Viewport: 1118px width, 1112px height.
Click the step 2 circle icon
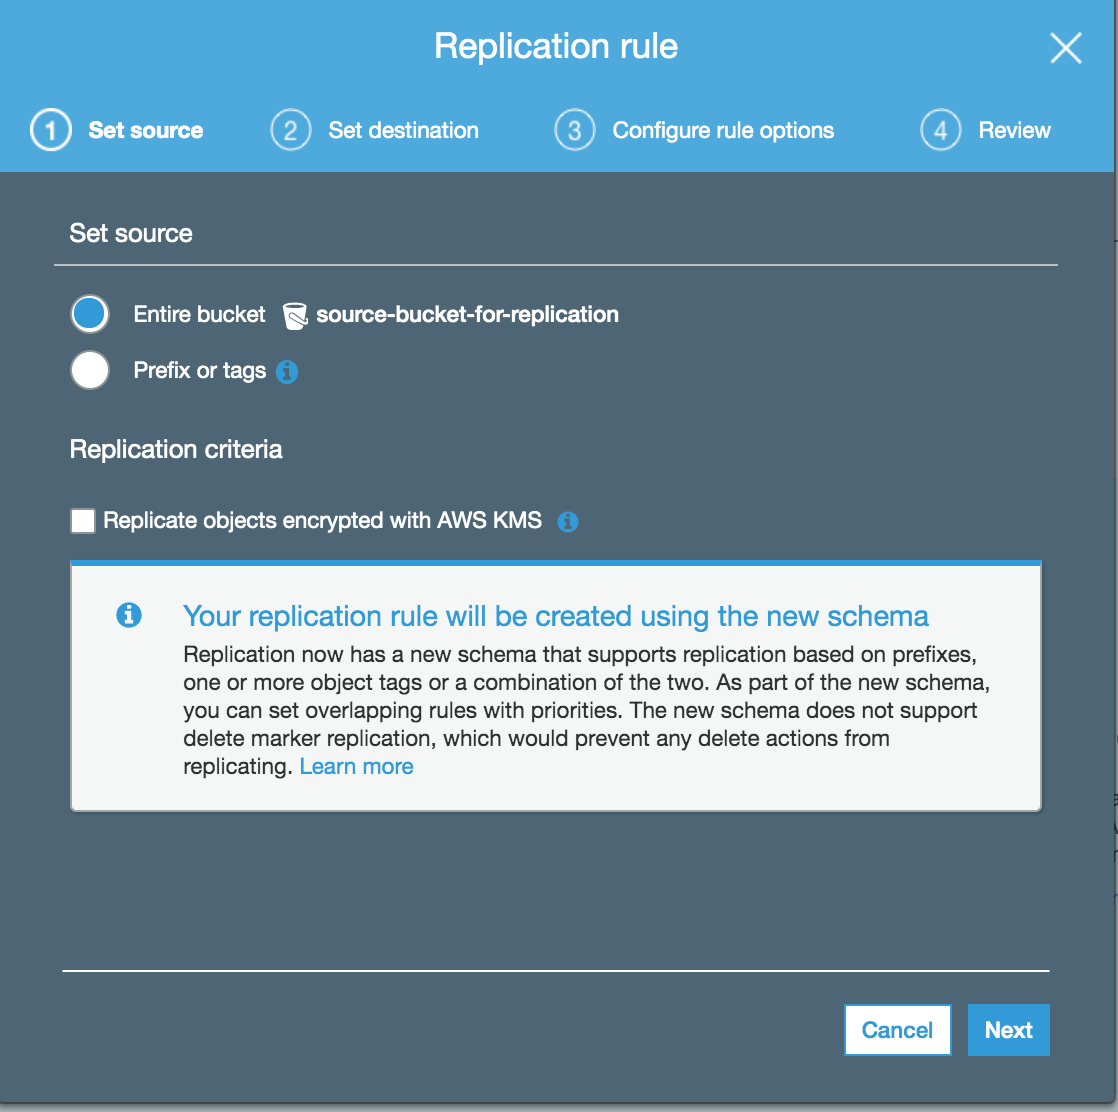coord(290,130)
